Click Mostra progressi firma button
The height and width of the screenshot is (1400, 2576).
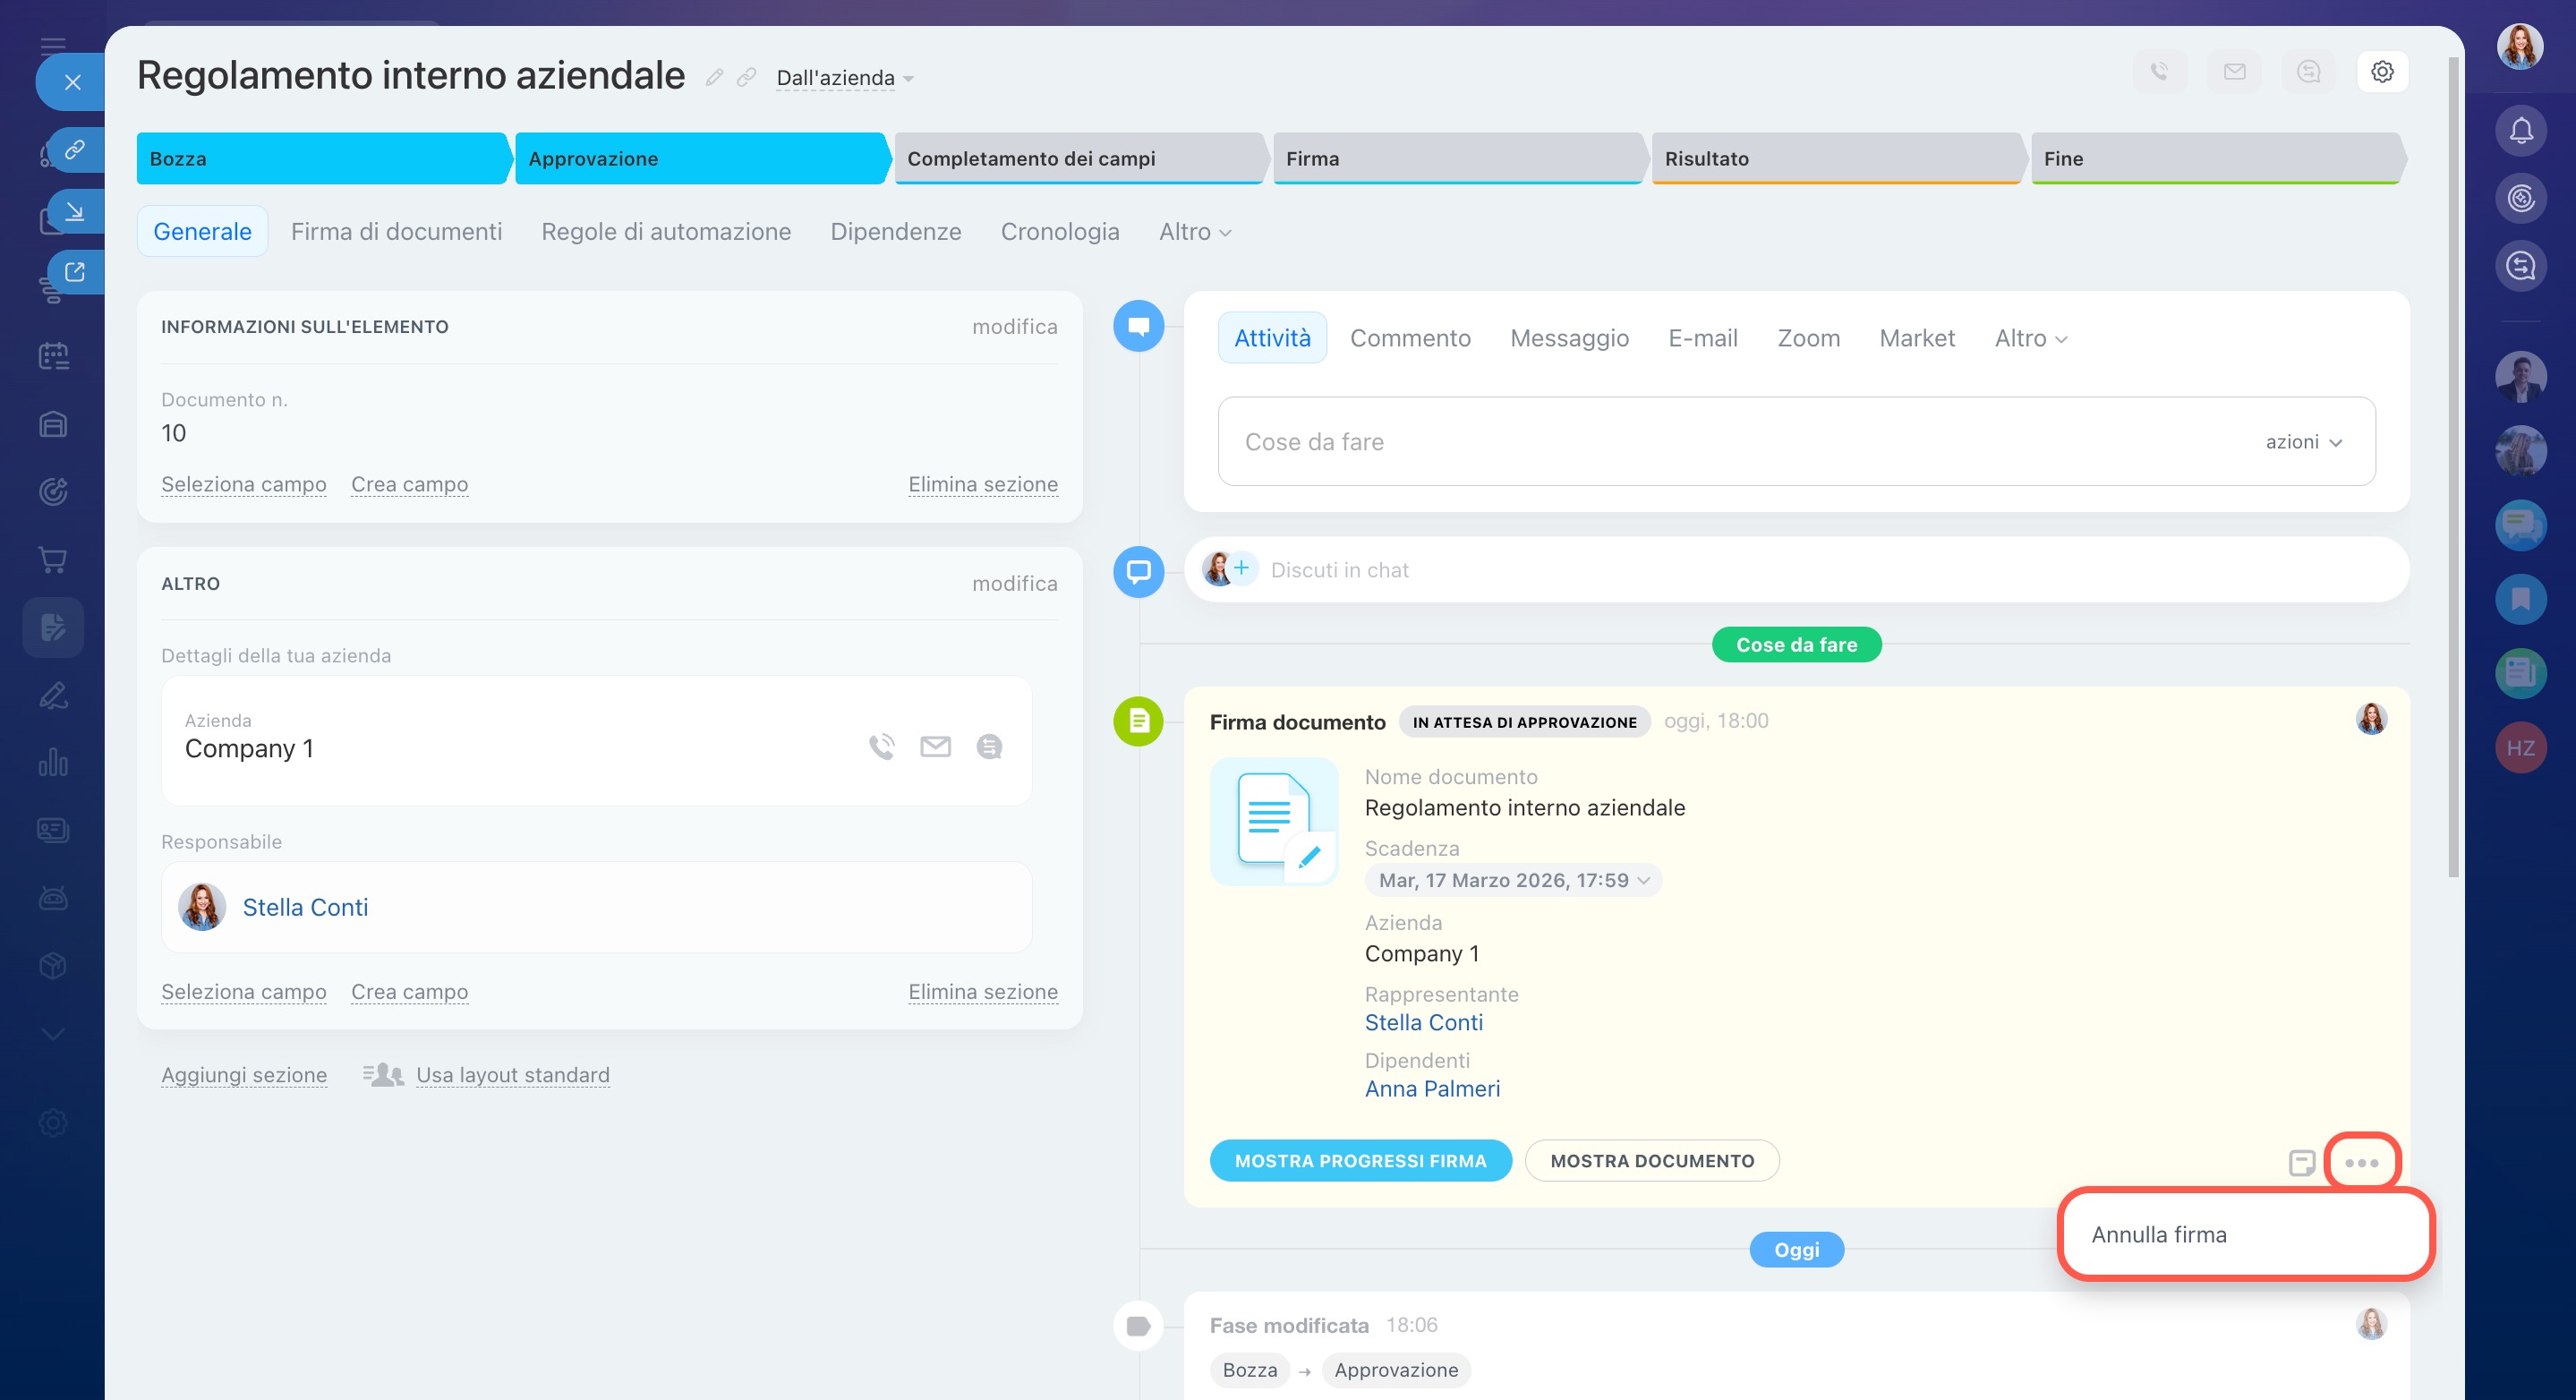pyautogui.click(x=1360, y=1161)
